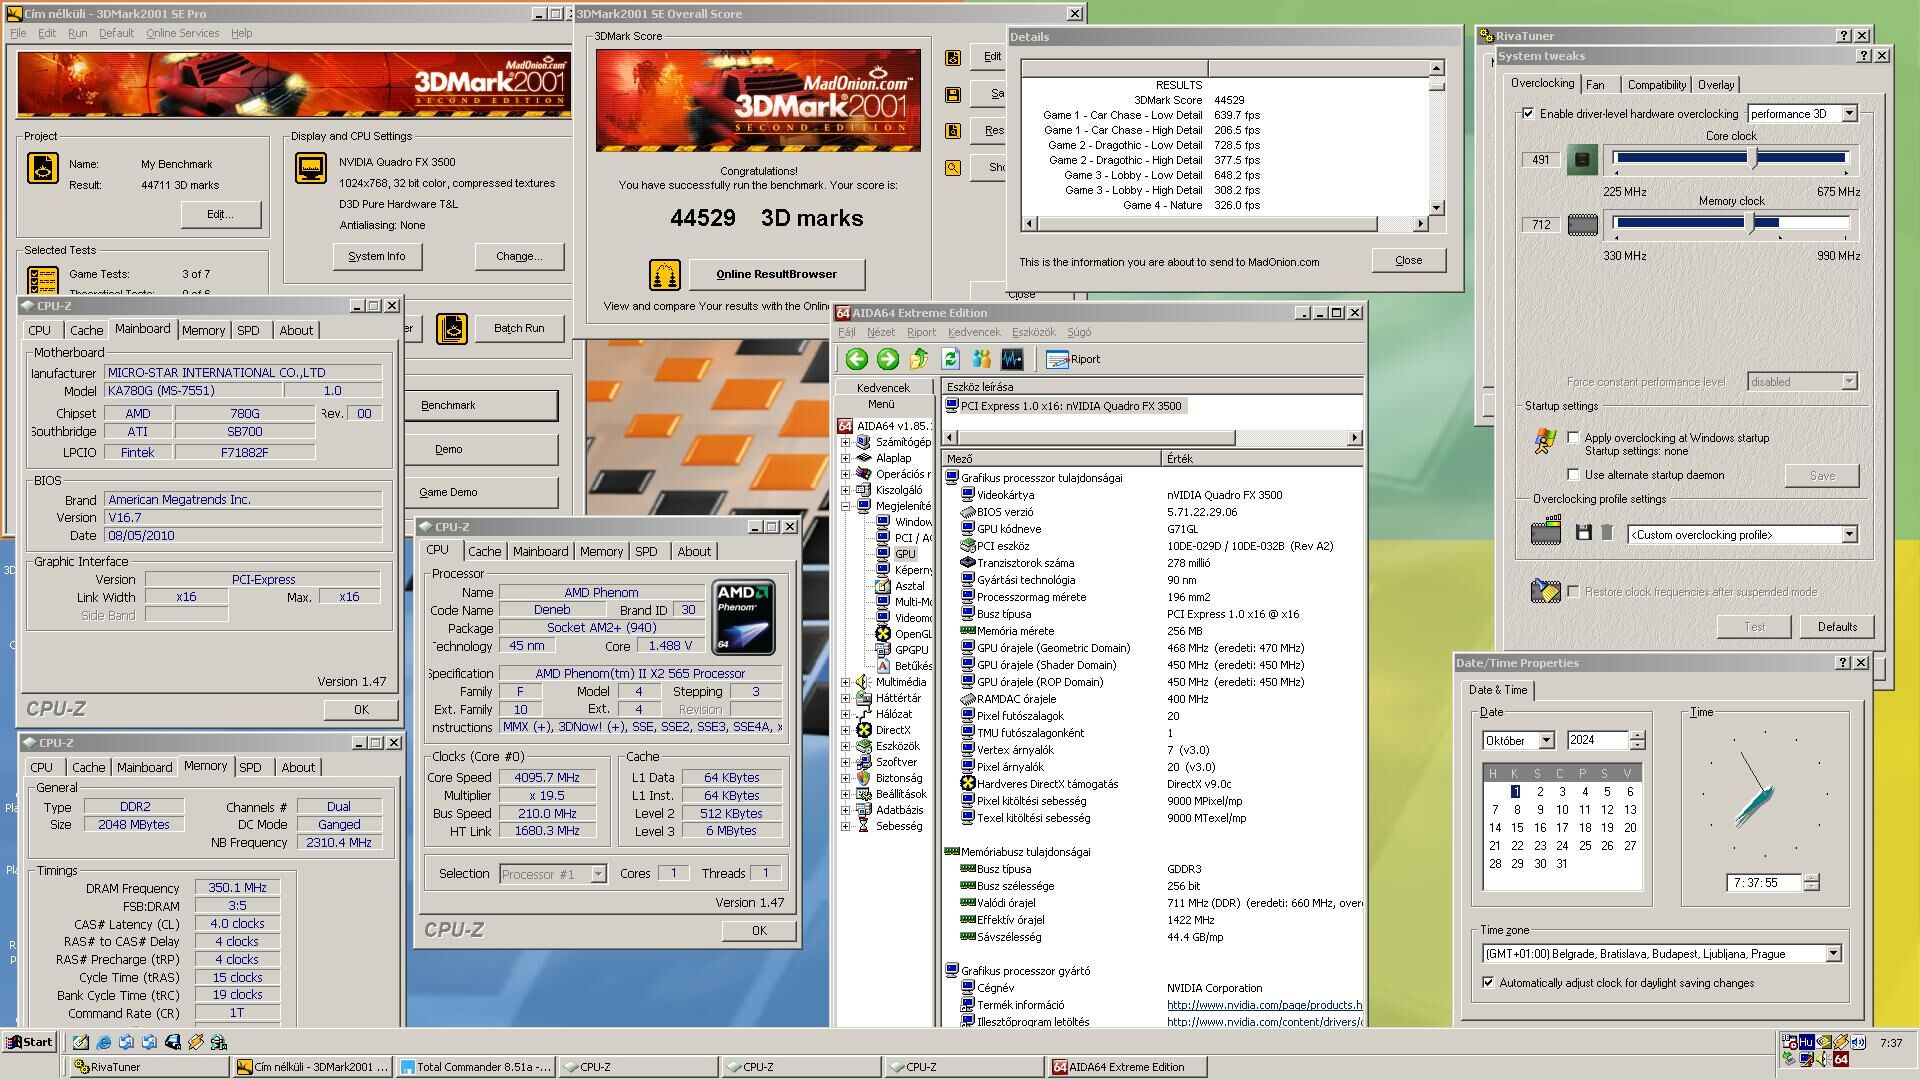Open the AIDA64 Riport wizard

(1073, 359)
